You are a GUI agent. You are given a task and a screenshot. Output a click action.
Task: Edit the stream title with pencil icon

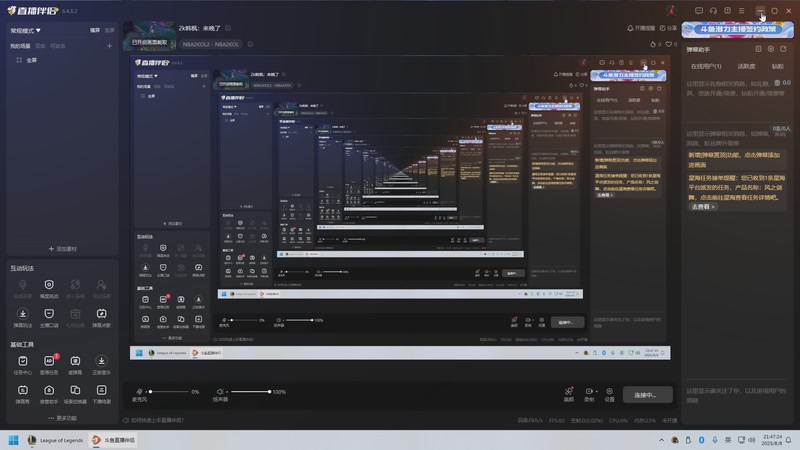[228, 28]
